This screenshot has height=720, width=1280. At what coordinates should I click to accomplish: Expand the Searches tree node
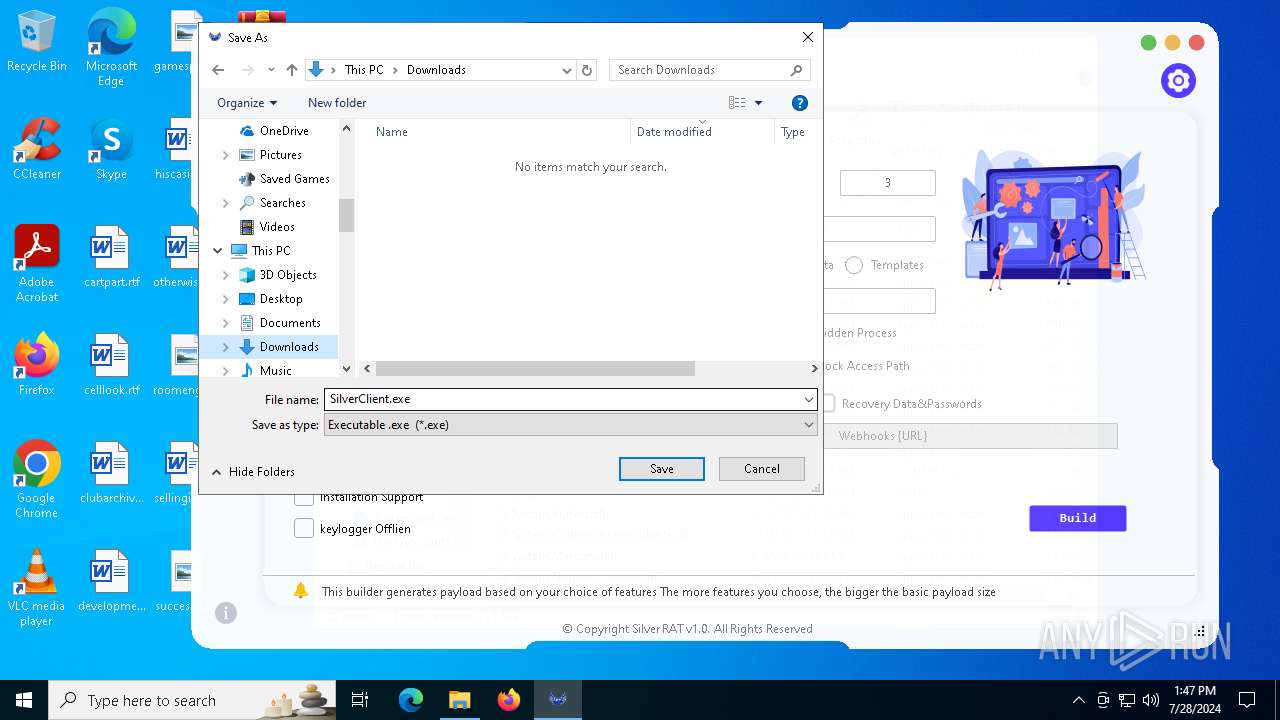225,203
